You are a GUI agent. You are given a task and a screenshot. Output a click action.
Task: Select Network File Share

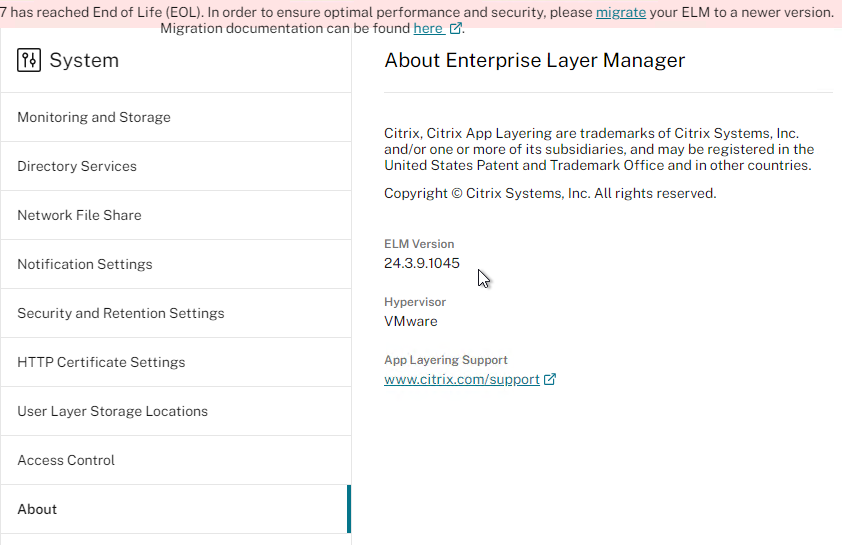pyautogui.click(x=176, y=215)
